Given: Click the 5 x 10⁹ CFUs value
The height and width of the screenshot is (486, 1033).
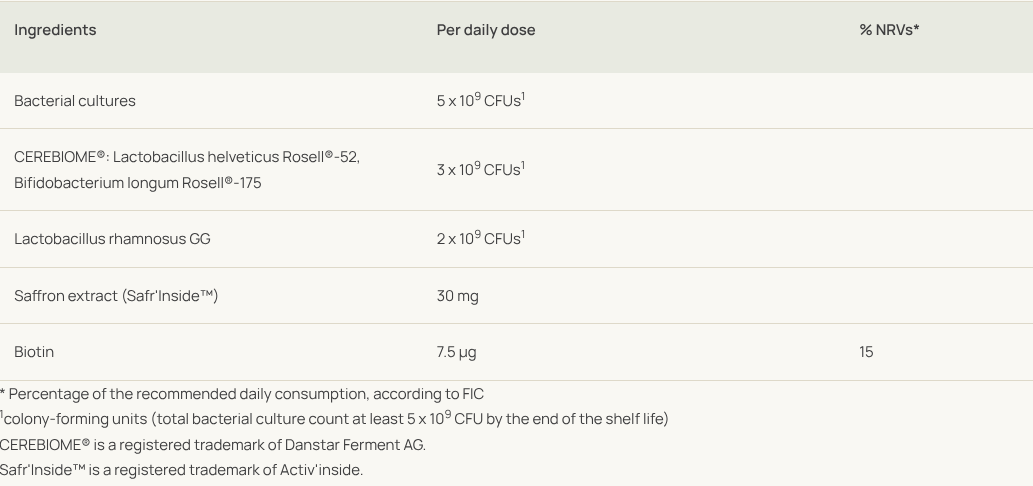Looking at the screenshot, I should tap(478, 101).
